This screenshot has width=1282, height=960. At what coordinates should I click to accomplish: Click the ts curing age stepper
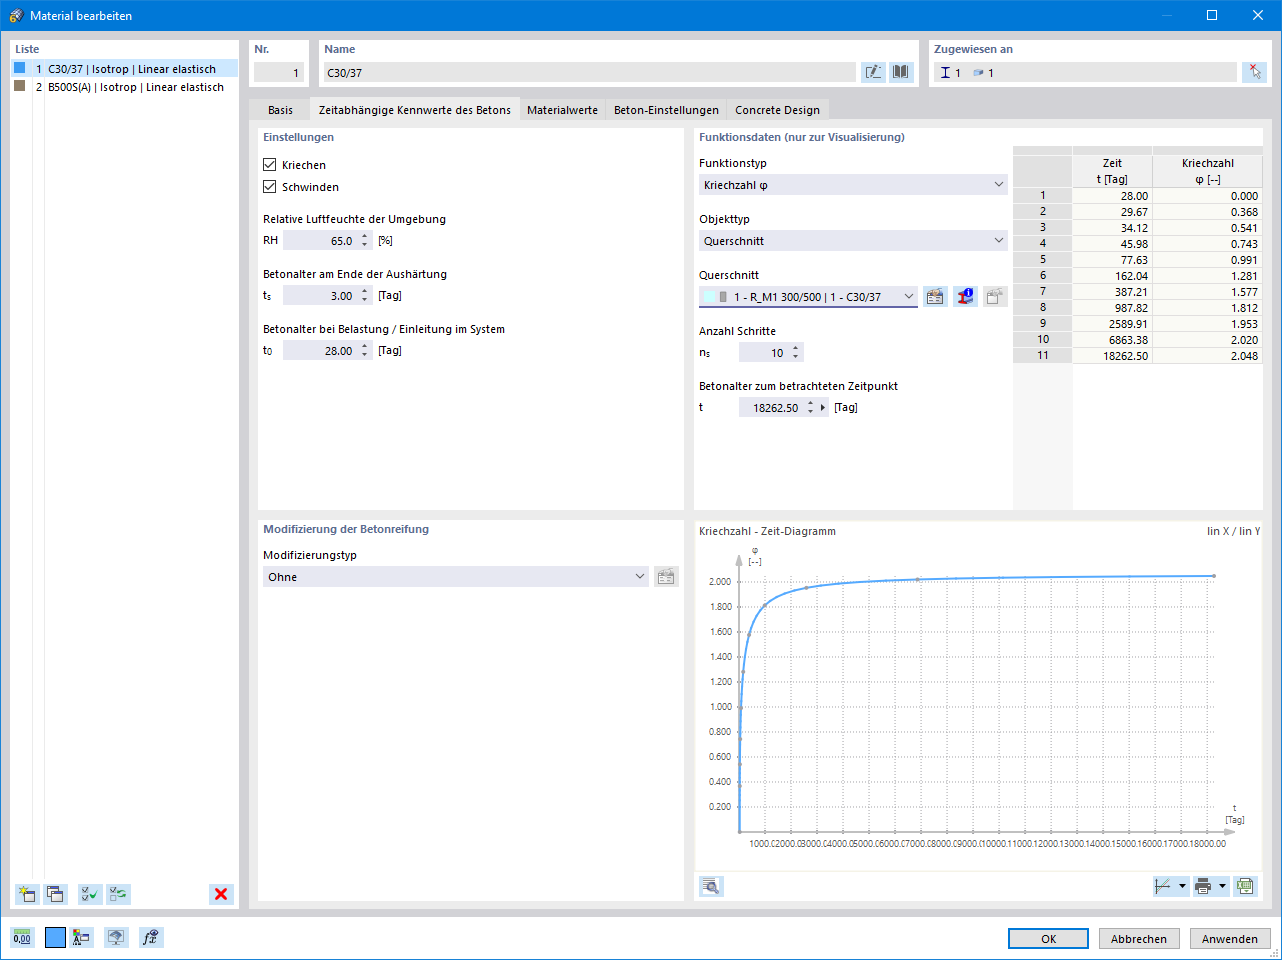[365, 296]
